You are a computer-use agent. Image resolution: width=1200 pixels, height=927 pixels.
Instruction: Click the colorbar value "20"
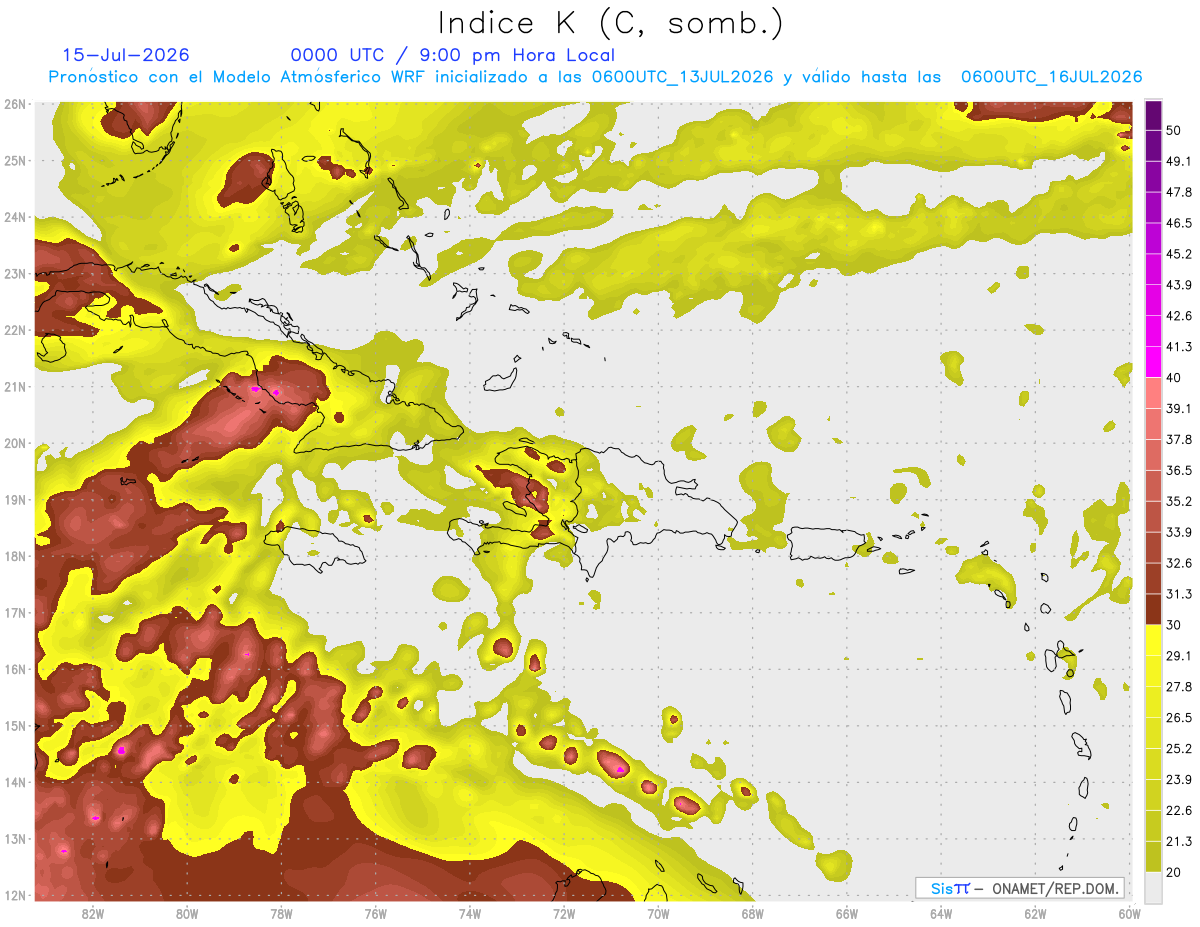pyautogui.click(x=1174, y=872)
